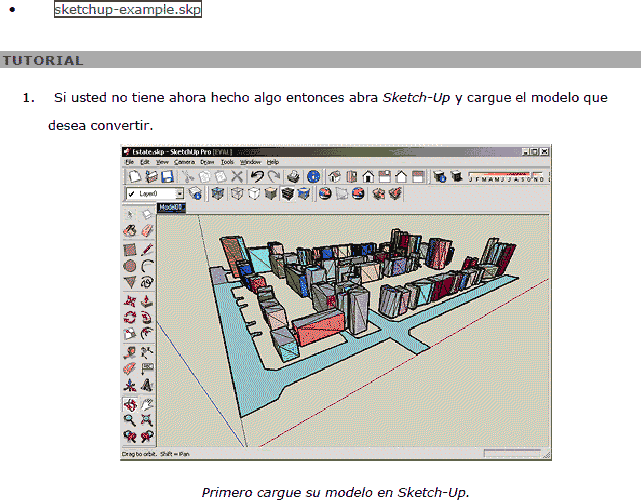Click the Print icon
The height and width of the screenshot is (500, 641).
[x=293, y=177]
